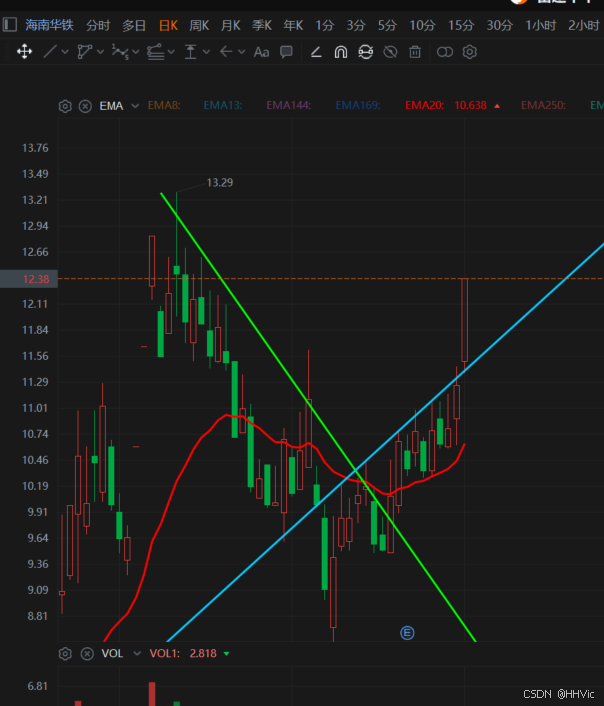Viewport: 604px width, 706px height.
Task: Click the 13.29 high price label
Action: tap(219, 183)
